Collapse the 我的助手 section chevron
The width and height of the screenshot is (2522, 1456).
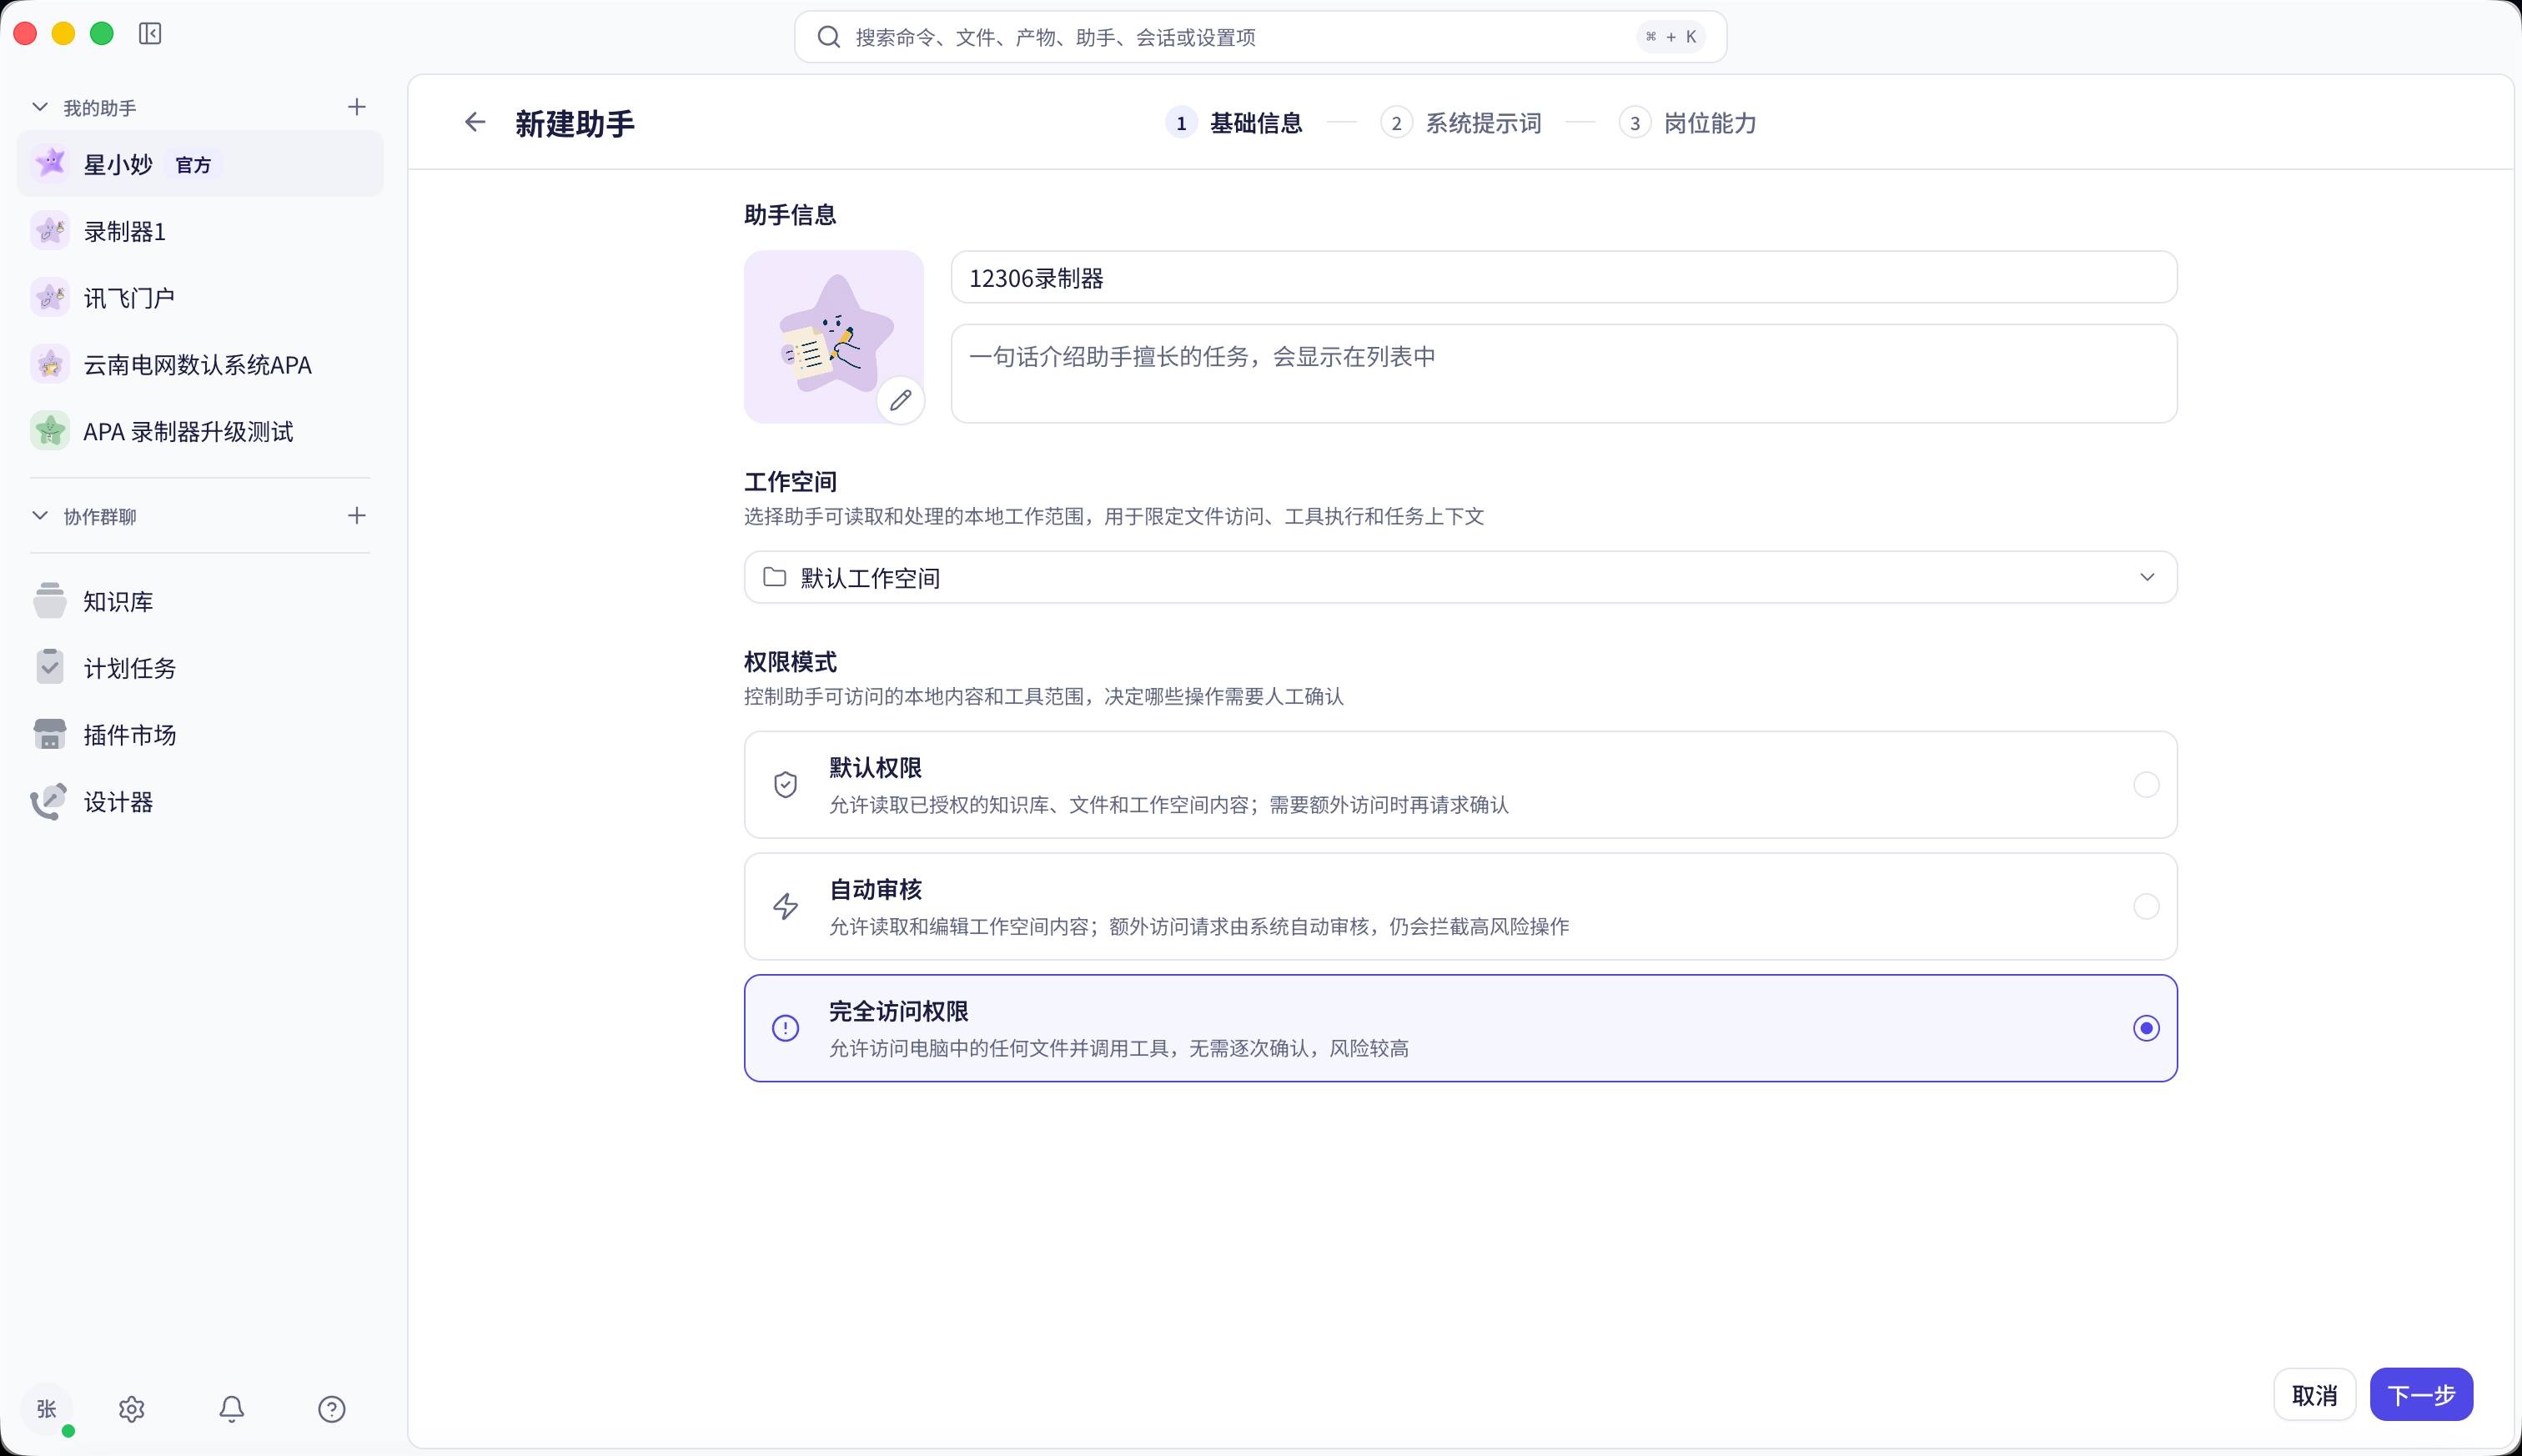tap(40, 107)
